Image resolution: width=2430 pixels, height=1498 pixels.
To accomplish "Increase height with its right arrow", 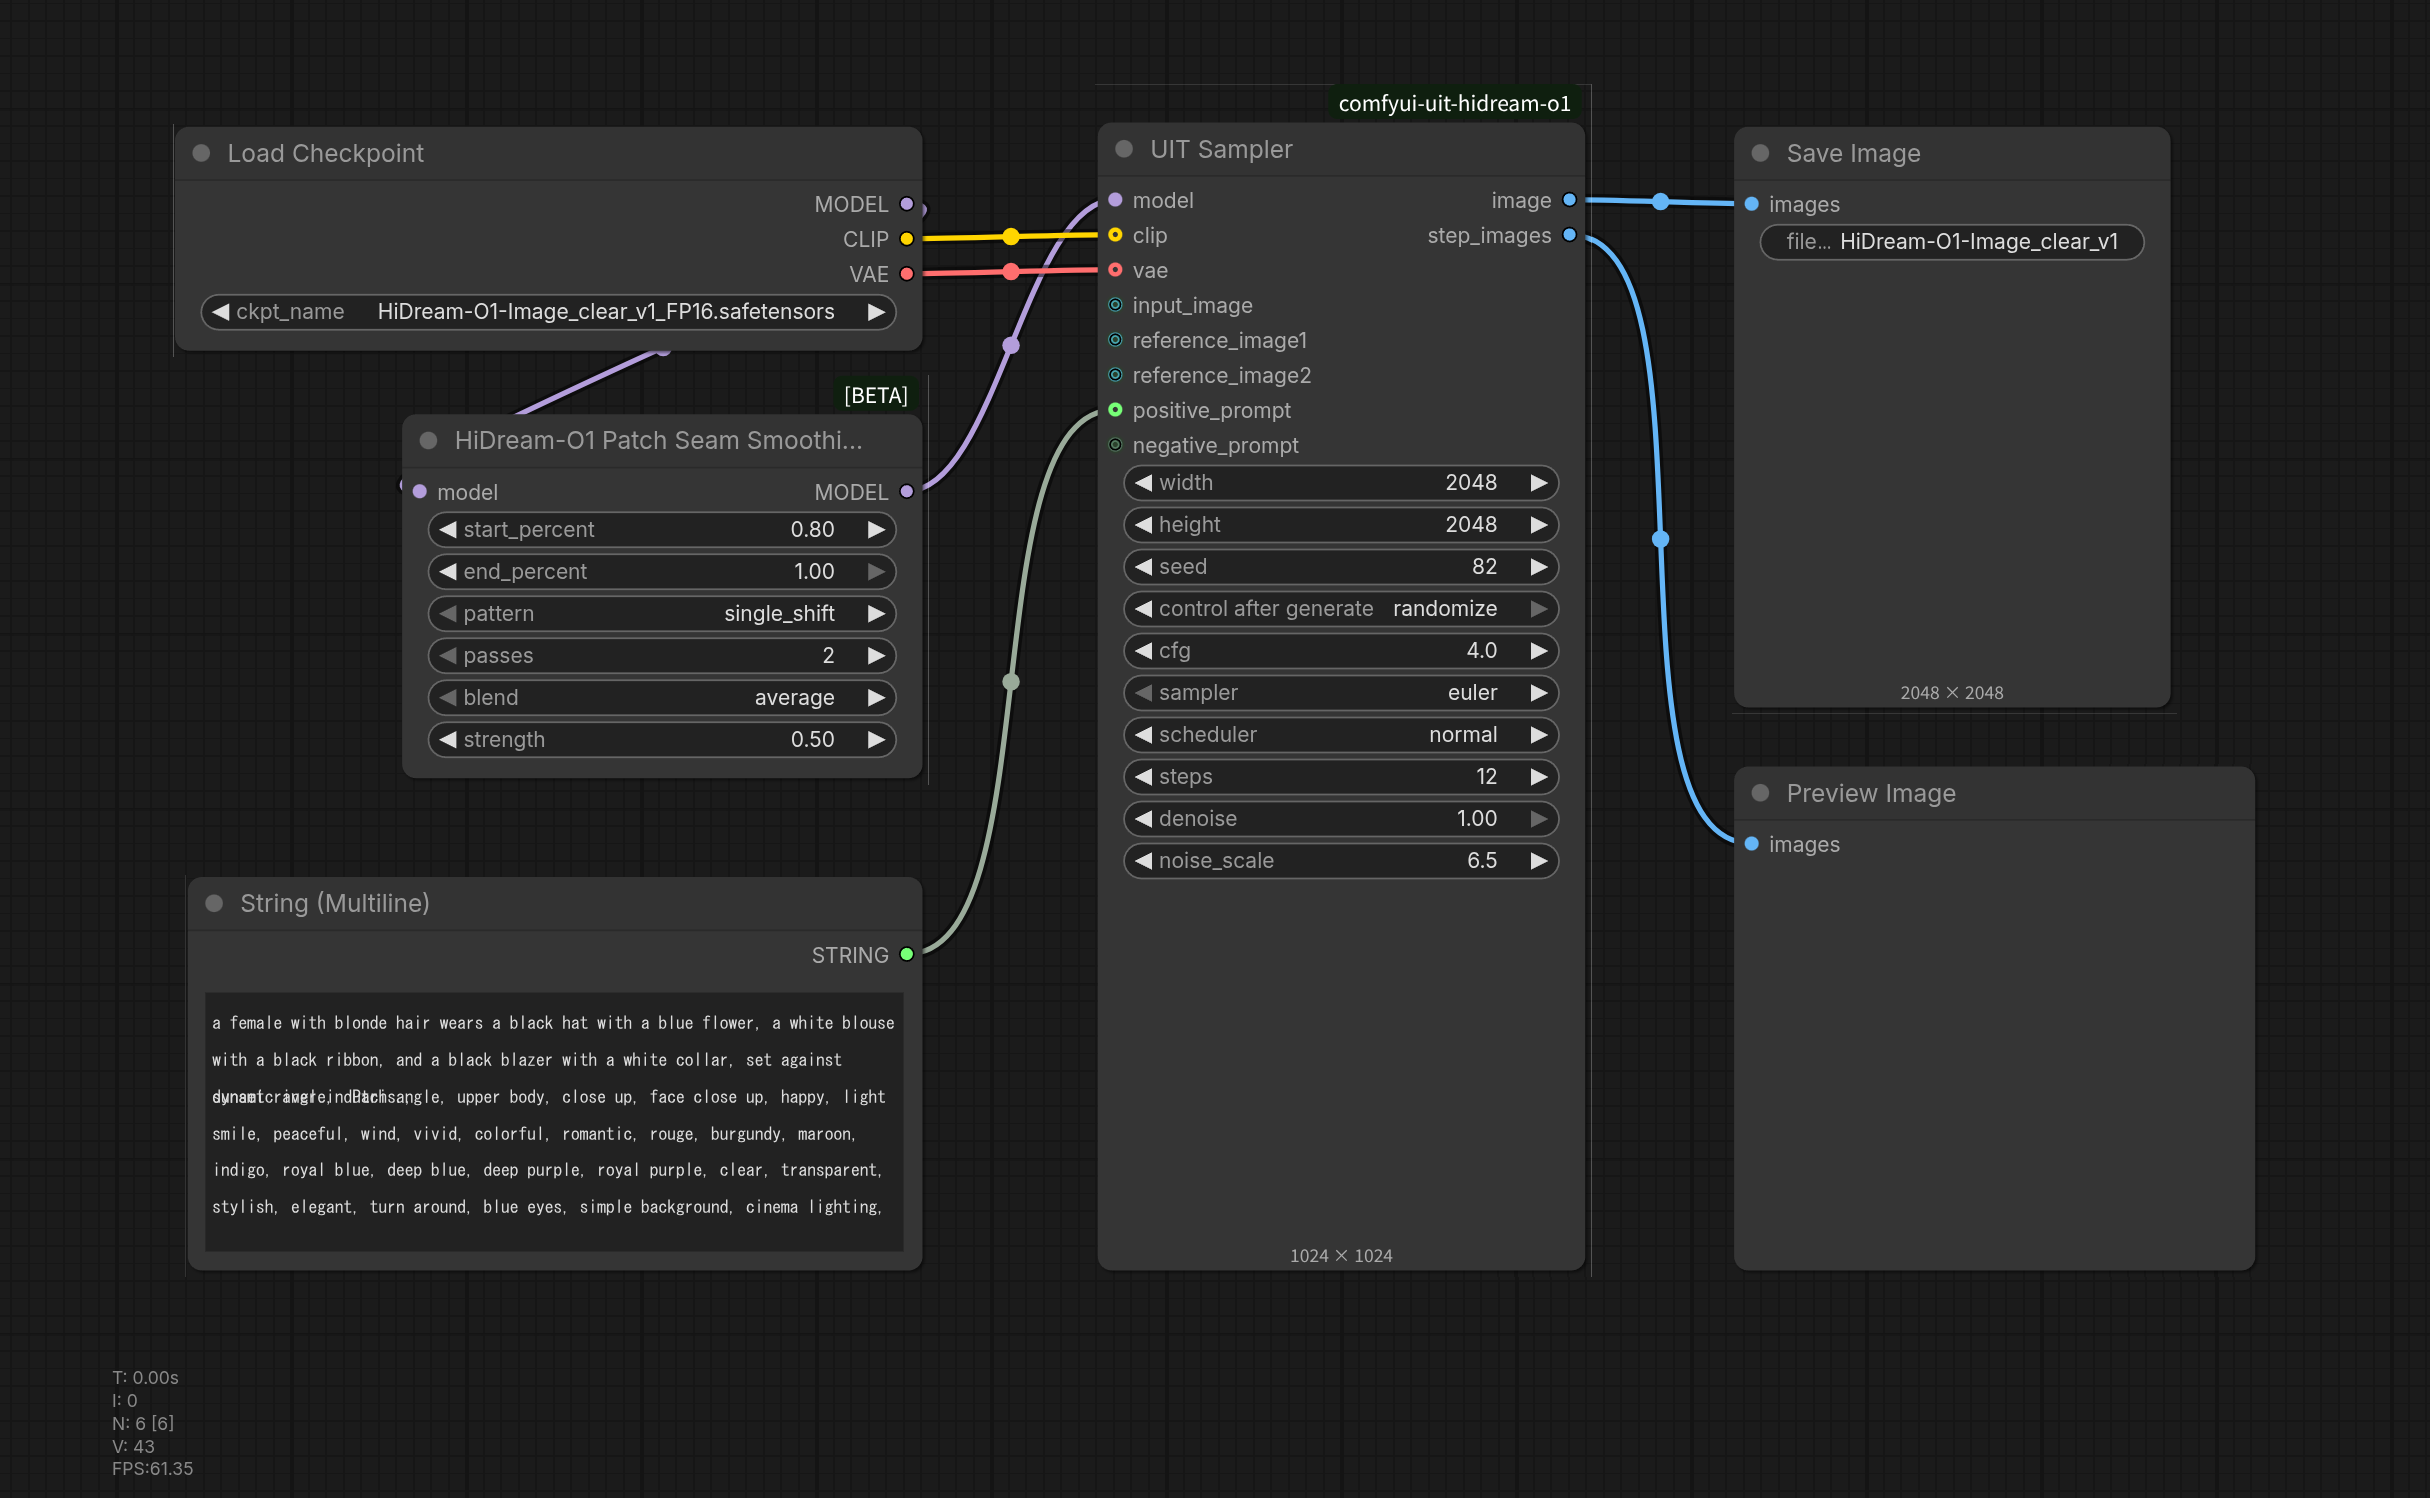I will tap(1539, 525).
